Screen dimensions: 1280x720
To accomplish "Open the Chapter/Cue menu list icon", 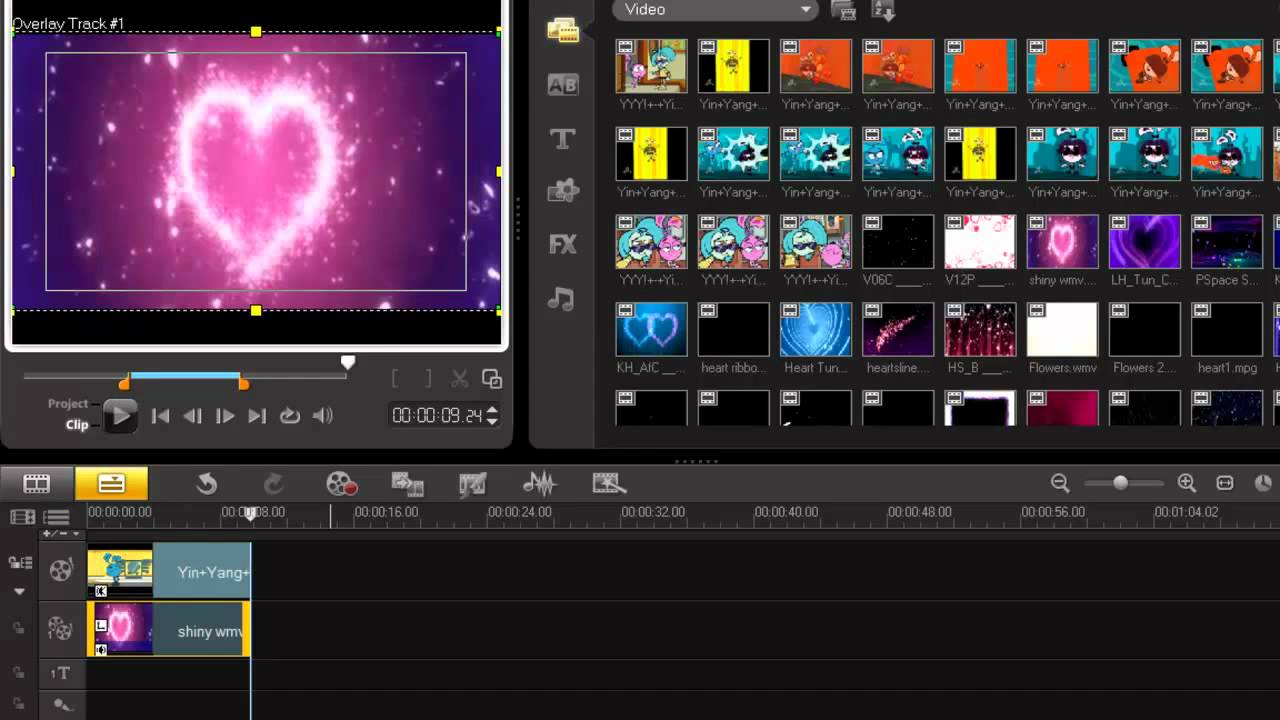I will coord(57,517).
